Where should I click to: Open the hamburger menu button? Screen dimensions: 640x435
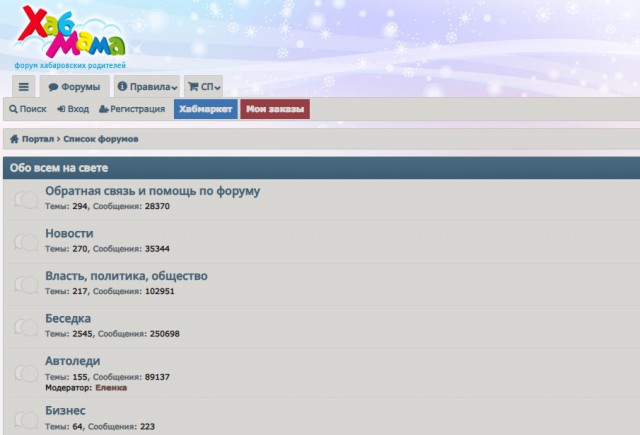pos(24,87)
